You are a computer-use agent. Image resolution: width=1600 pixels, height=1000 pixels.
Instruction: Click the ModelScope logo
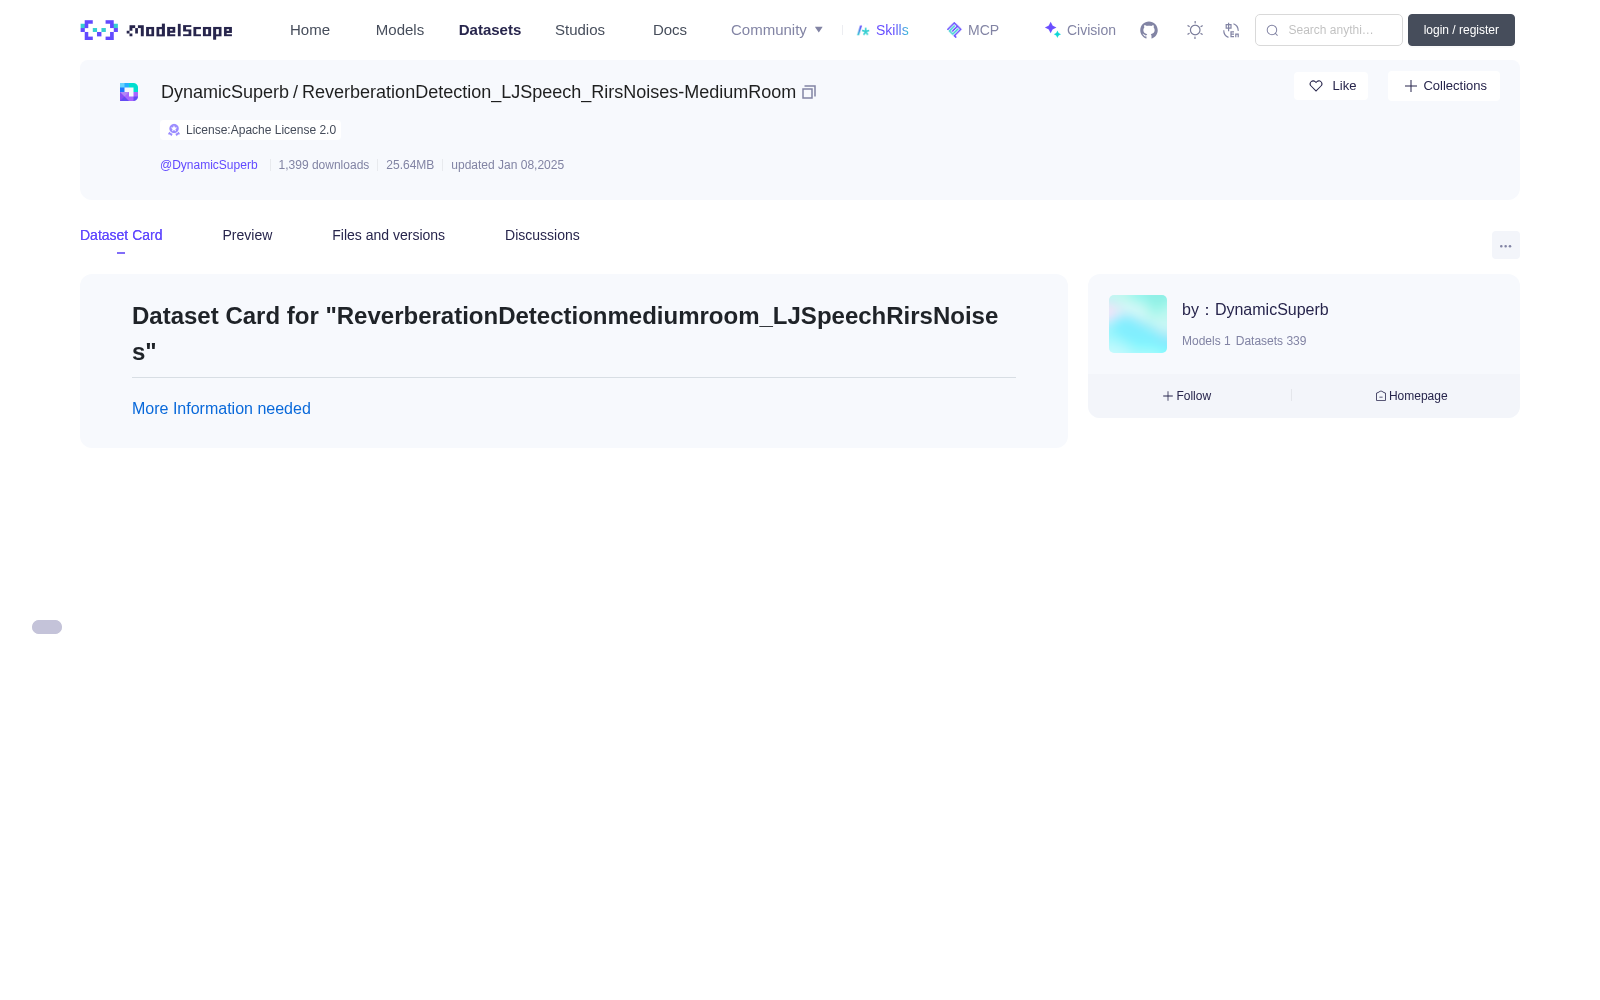point(156,30)
